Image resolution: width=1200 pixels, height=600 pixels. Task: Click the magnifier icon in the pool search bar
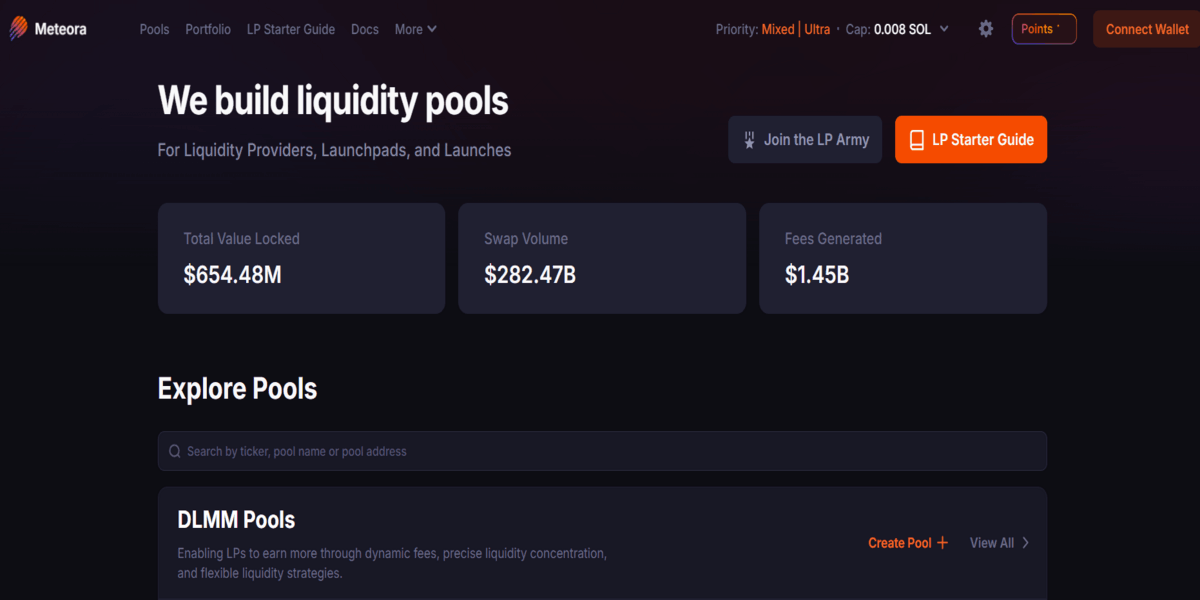(175, 451)
